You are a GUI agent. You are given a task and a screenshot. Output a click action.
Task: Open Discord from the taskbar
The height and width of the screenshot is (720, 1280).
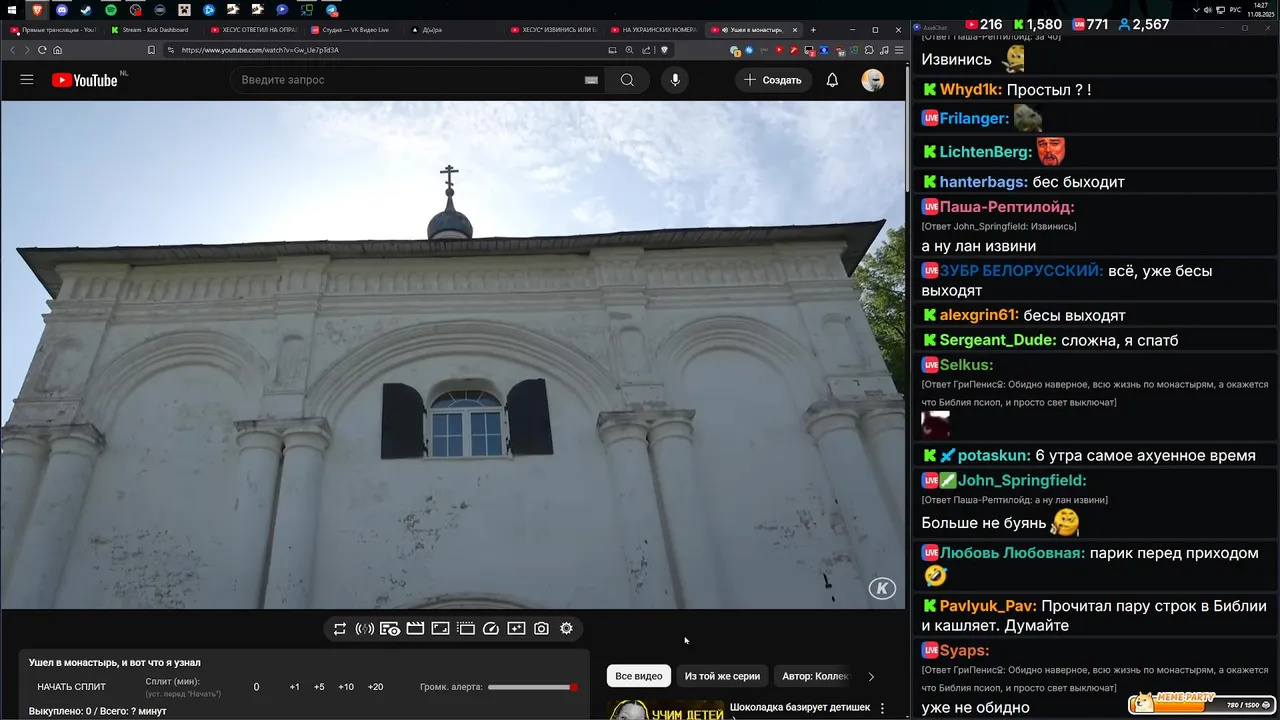click(x=62, y=10)
